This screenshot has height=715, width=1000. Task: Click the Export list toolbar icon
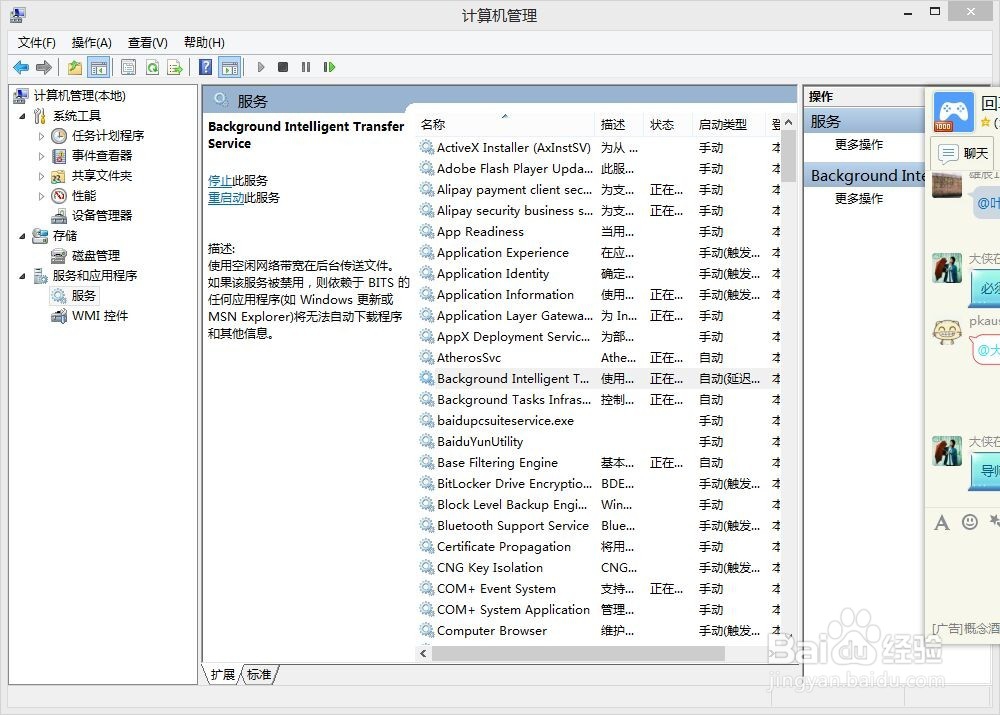coord(175,67)
